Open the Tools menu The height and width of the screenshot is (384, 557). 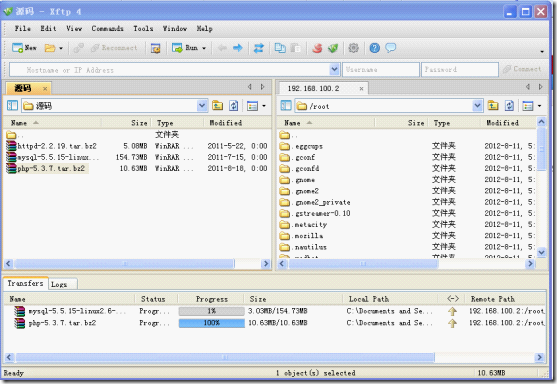tap(143, 28)
